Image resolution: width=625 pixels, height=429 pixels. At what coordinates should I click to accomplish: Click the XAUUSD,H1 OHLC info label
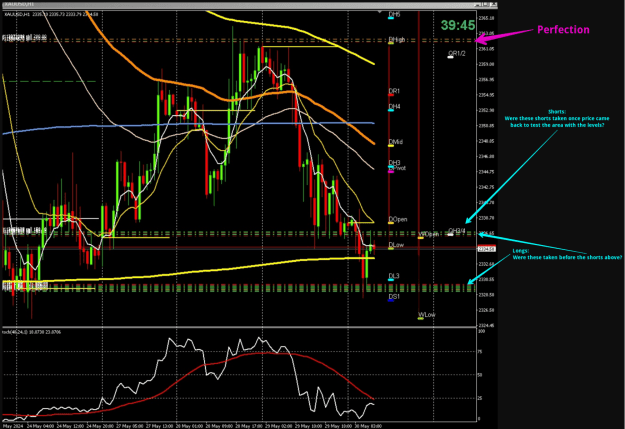tap(51, 14)
